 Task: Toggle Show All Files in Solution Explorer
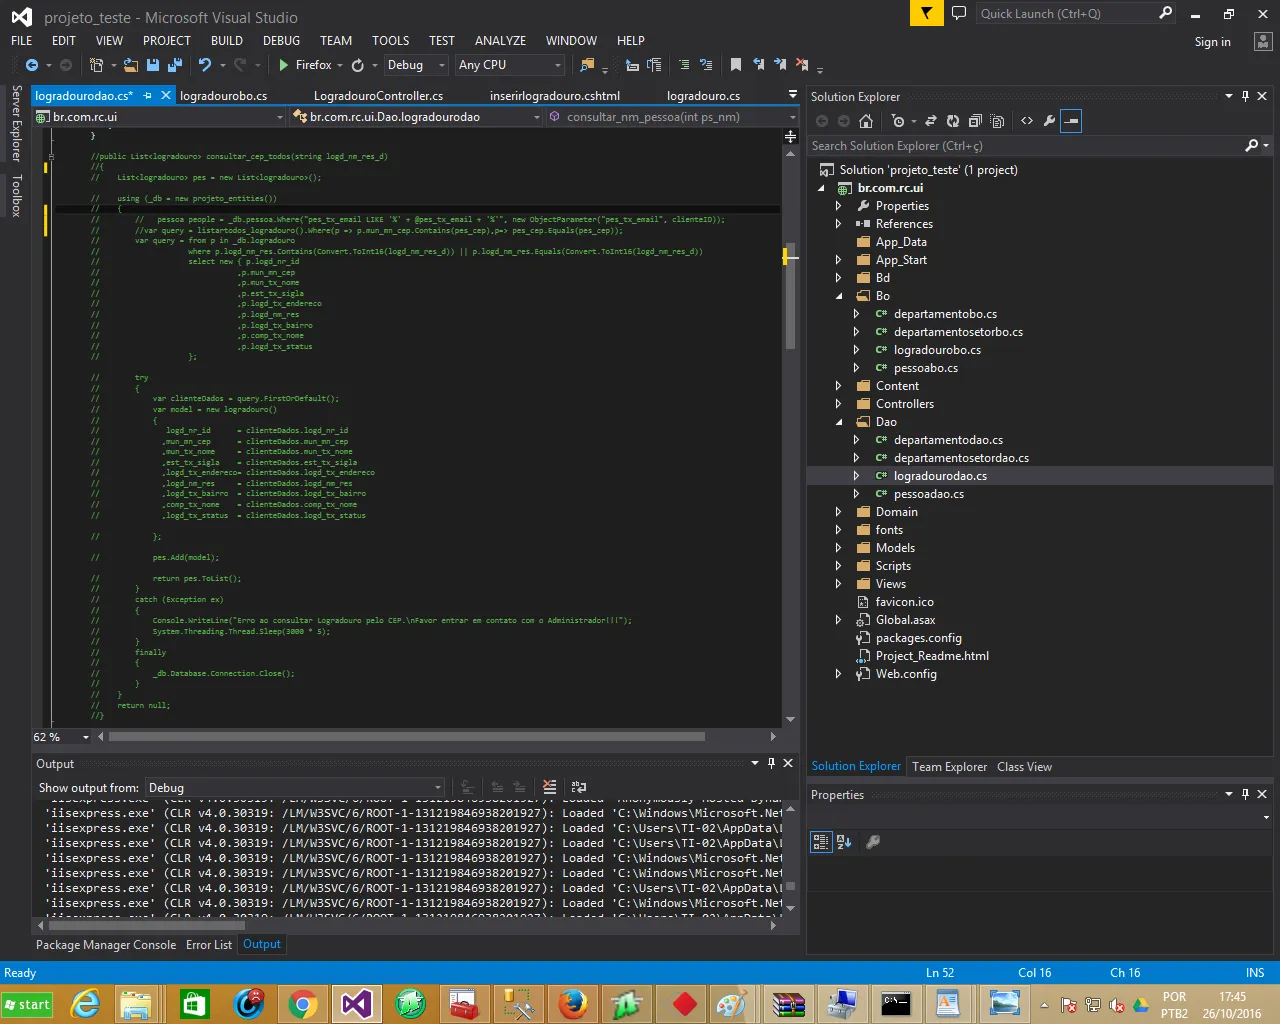pyautogui.click(x=997, y=121)
